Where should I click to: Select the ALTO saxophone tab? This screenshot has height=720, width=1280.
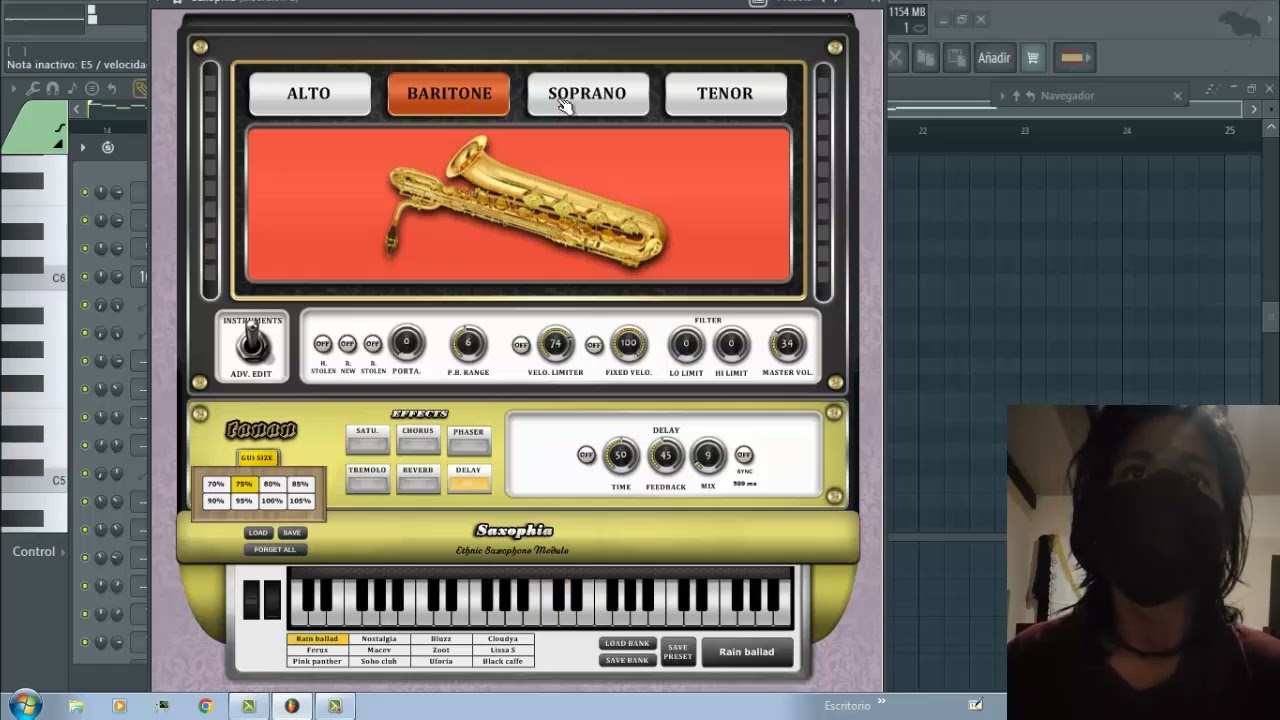point(309,94)
